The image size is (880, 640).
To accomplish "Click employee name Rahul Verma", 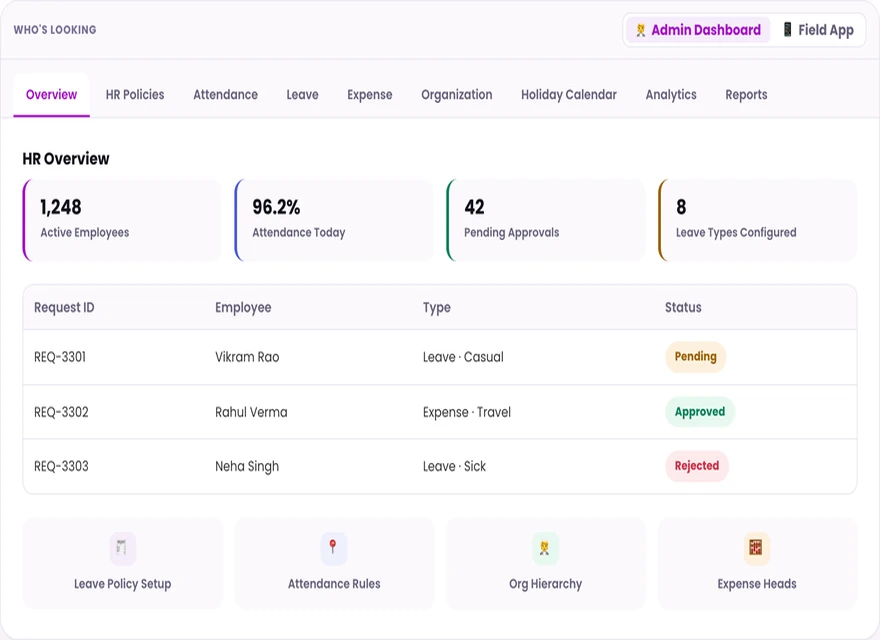I will [251, 412].
